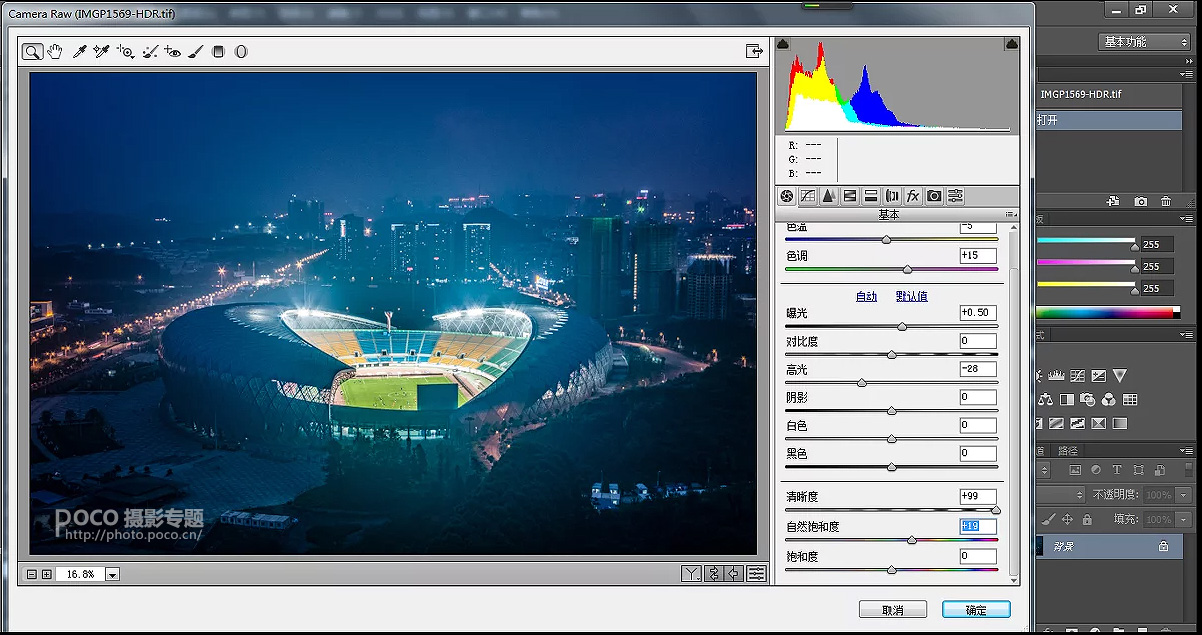The height and width of the screenshot is (635, 1202).
Task: Click the 曝光 exposure slider handle
Action: point(902,327)
